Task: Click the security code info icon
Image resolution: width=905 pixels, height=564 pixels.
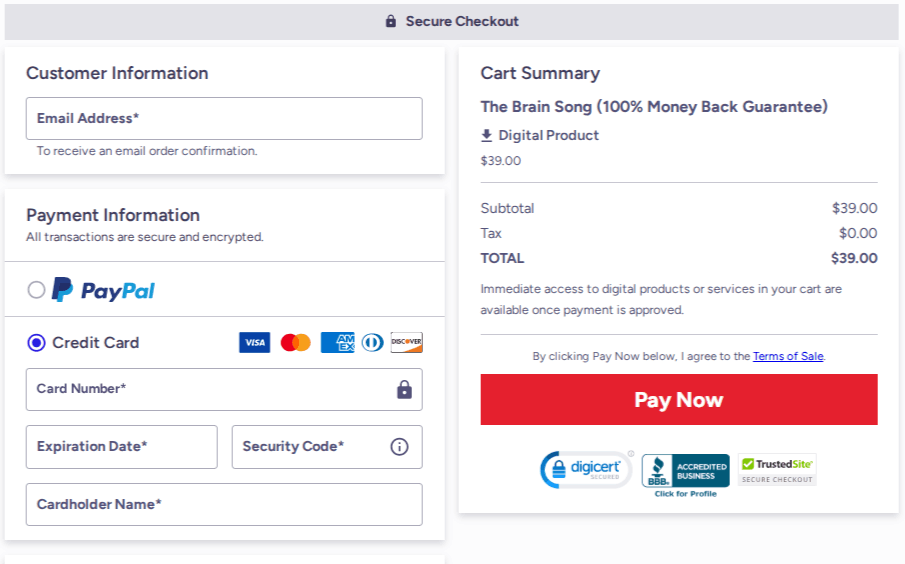Action: tap(399, 447)
